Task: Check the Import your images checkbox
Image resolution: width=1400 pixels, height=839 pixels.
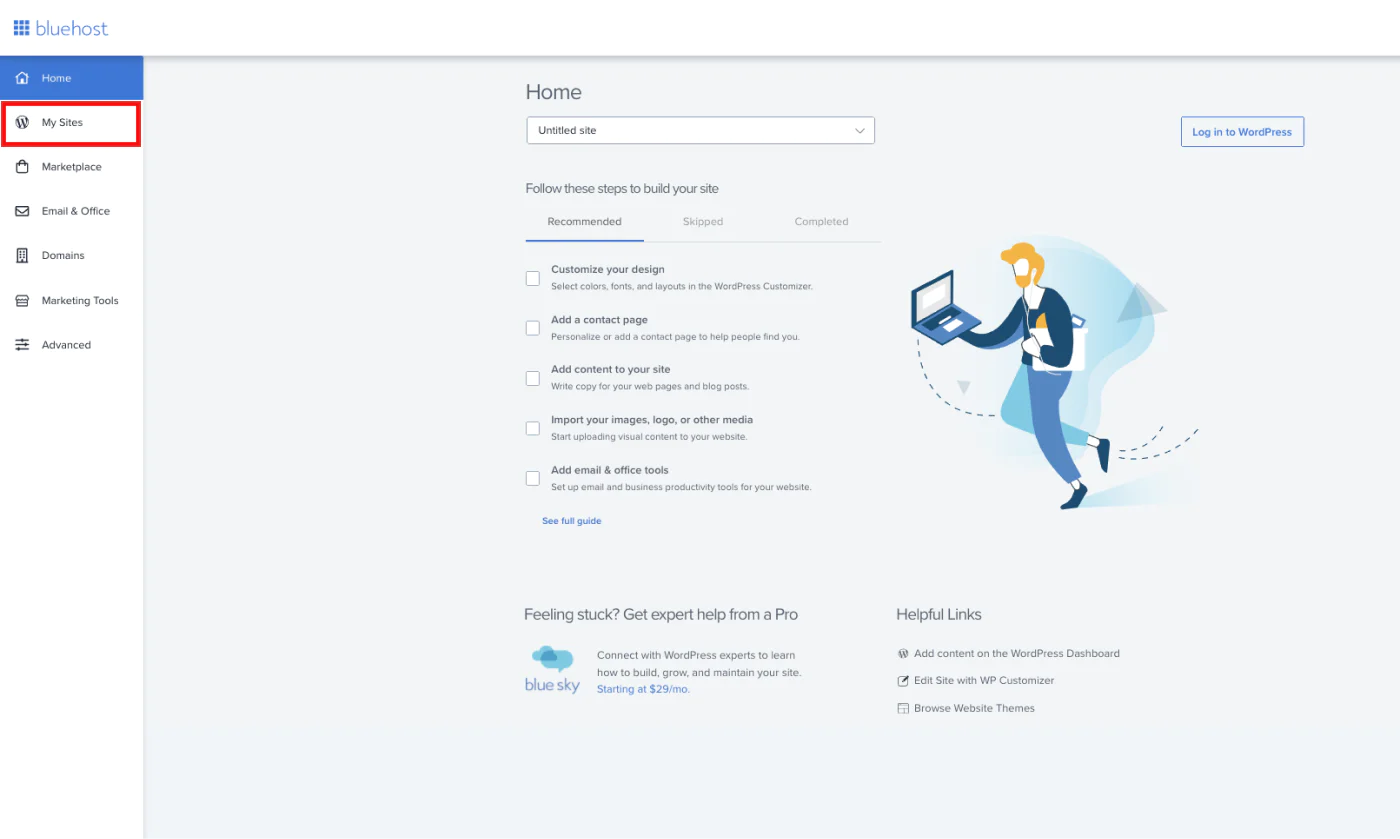Action: (x=533, y=428)
